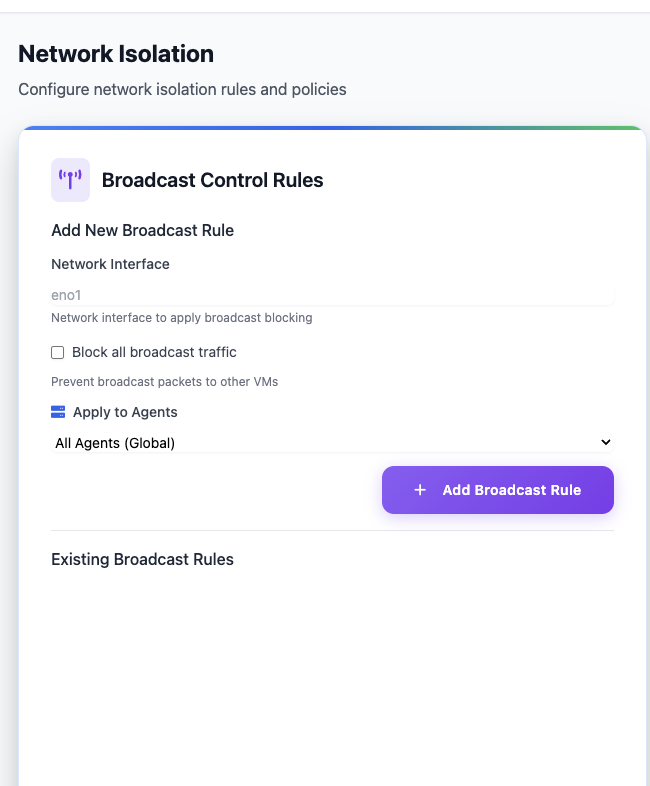The height and width of the screenshot is (786, 650).
Task: Click the "Configure network isolation rules and policies" subtitle
Action: [x=182, y=89]
